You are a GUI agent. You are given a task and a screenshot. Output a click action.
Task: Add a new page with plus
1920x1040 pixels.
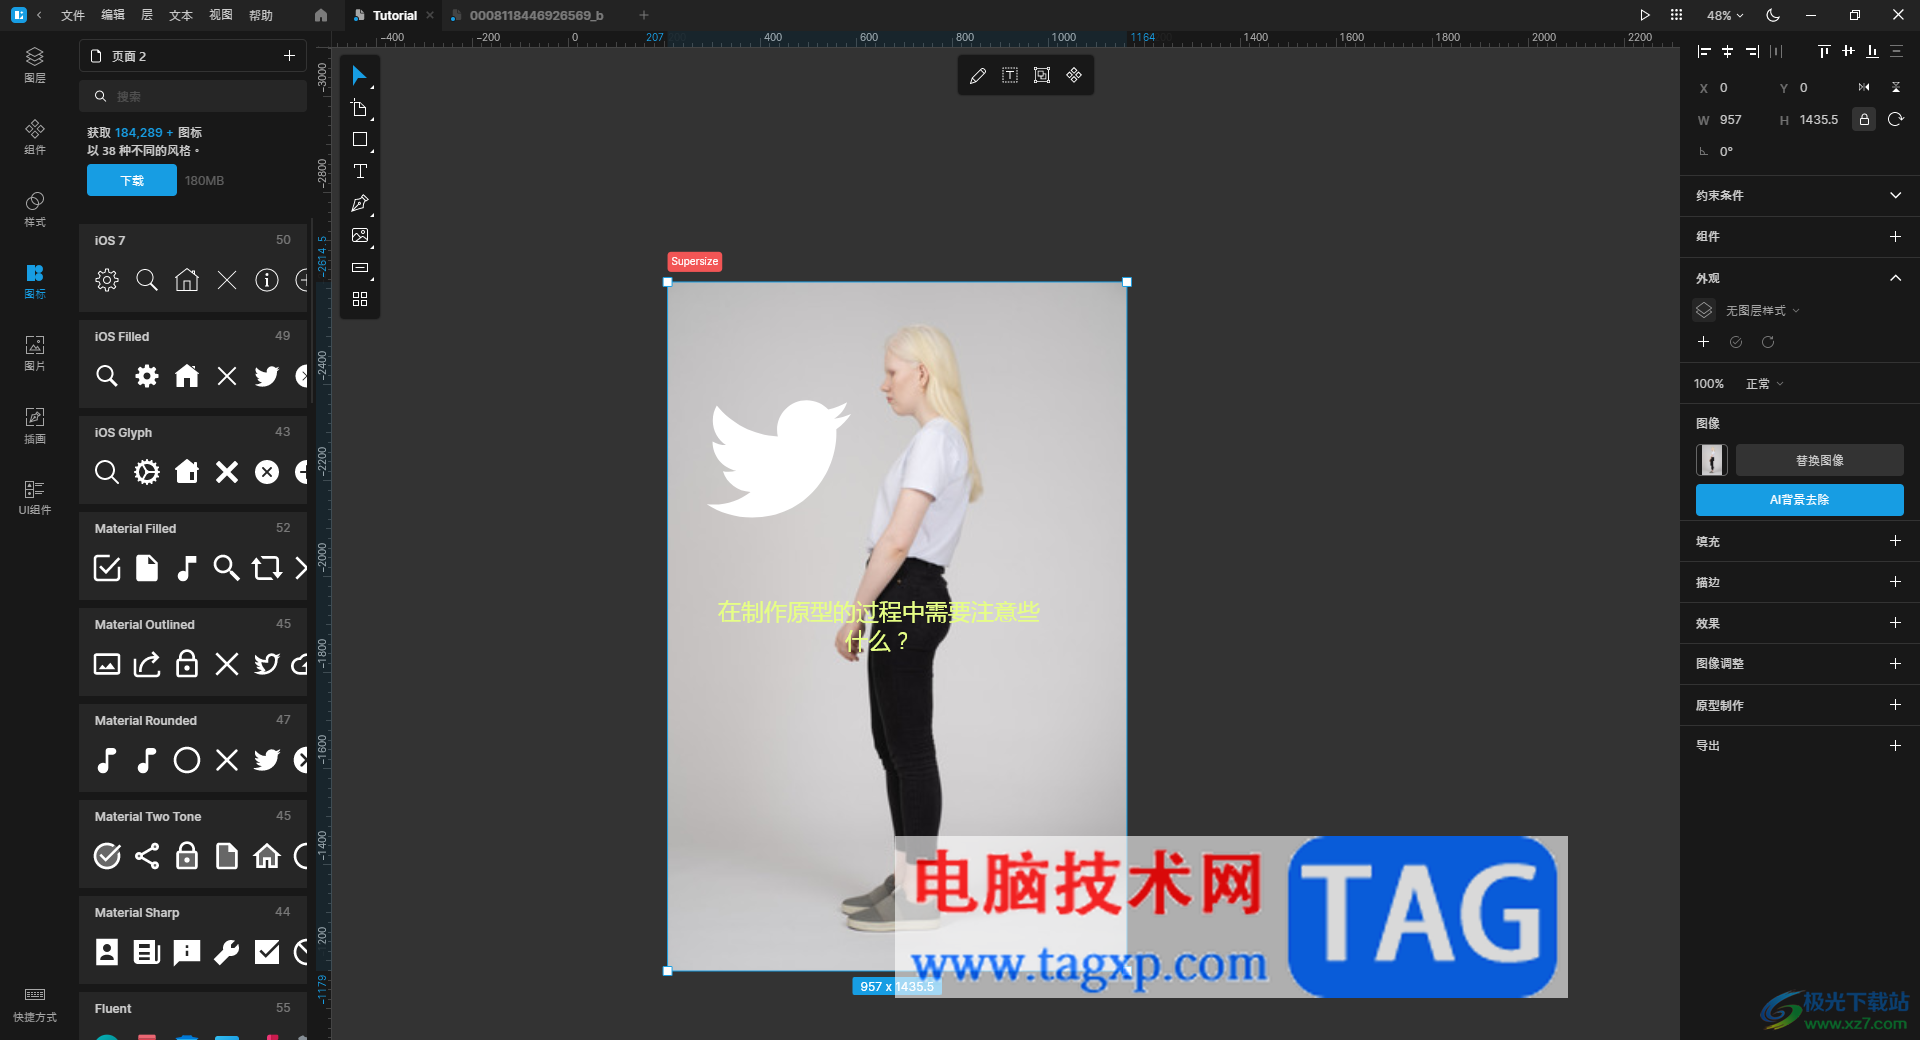tap(289, 56)
